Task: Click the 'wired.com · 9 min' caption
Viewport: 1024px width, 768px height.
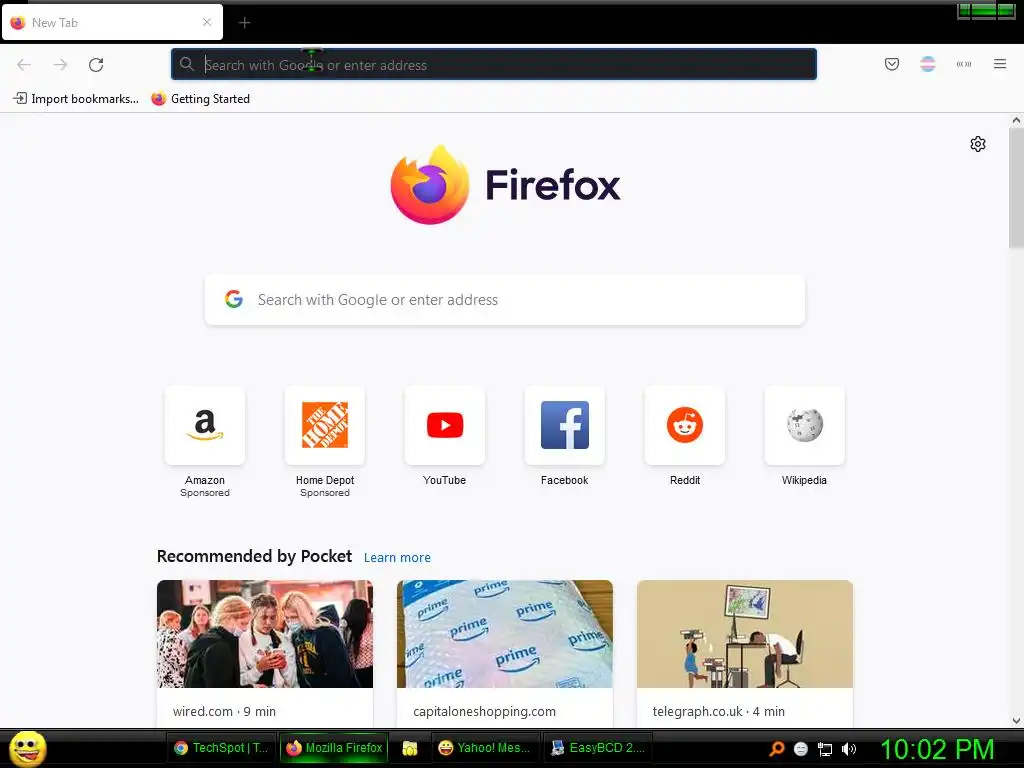Action: (224, 711)
